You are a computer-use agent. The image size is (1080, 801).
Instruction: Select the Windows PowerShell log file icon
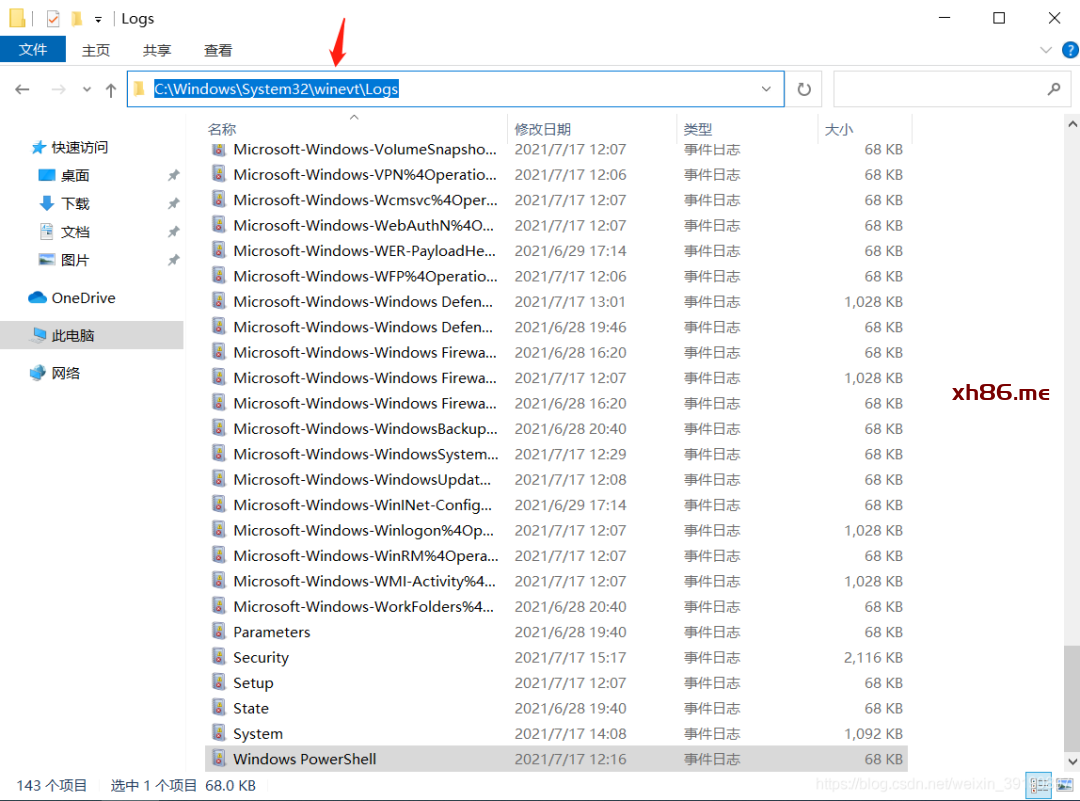218,758
